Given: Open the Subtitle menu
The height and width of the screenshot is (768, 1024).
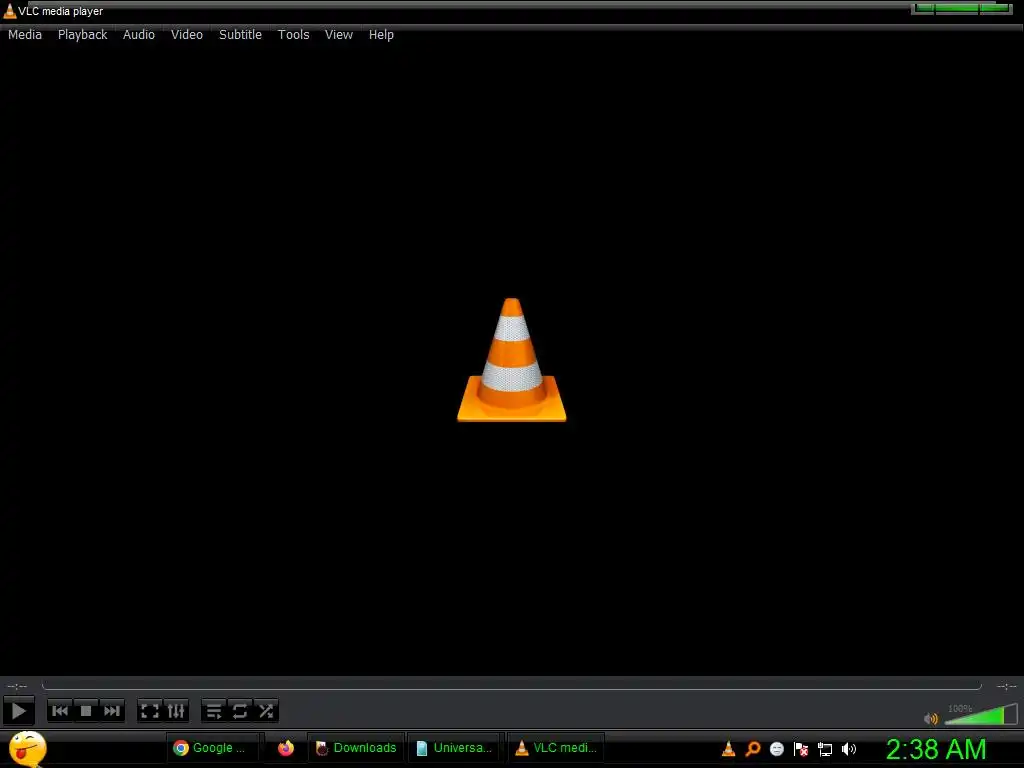Looking at the screenshot, I should click(240, 35).
